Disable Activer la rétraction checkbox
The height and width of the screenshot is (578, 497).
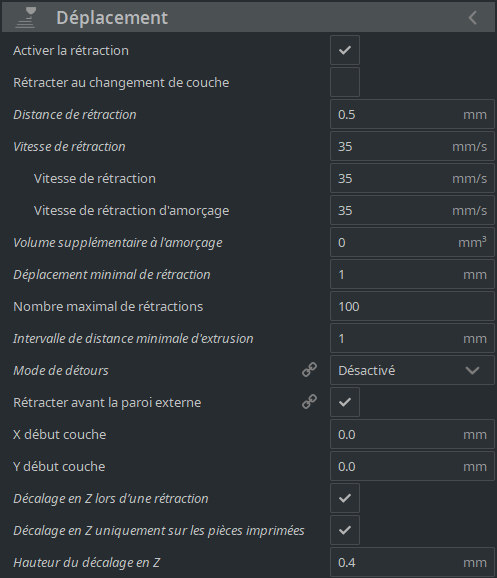pos(345,50)
